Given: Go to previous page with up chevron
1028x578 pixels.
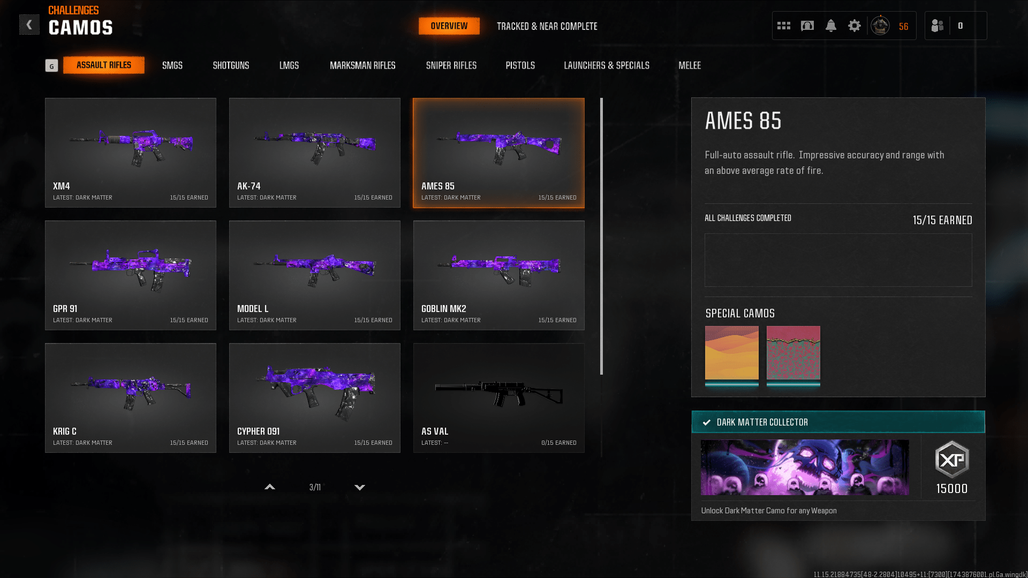Looking at the screenshot, I should point(269,487).
